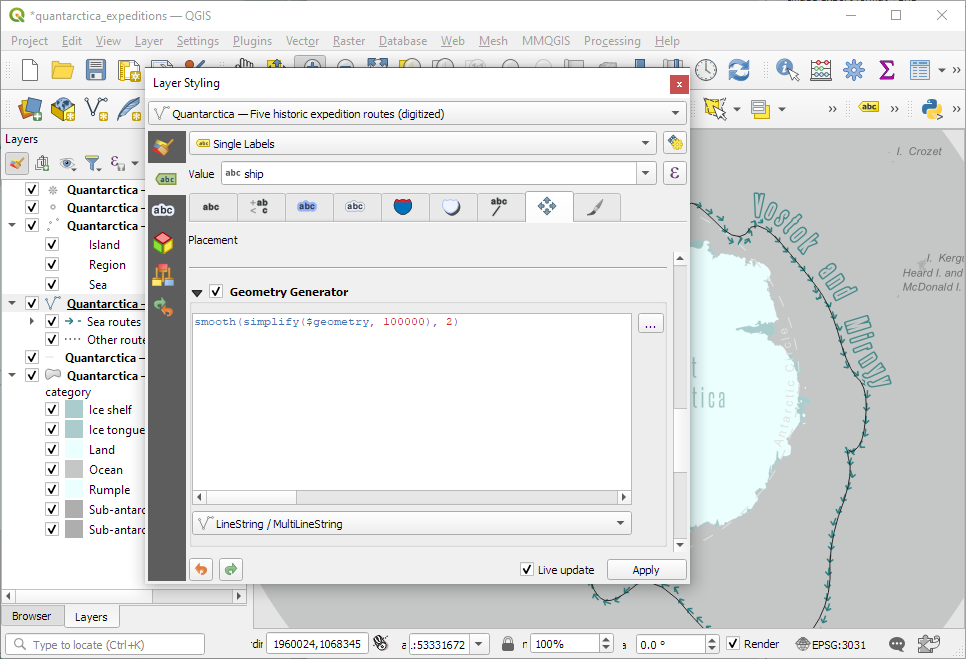Viewport: 966px width, 659px height.
Task: Open Value field dropdown arrow
Action: pos(646,174)
